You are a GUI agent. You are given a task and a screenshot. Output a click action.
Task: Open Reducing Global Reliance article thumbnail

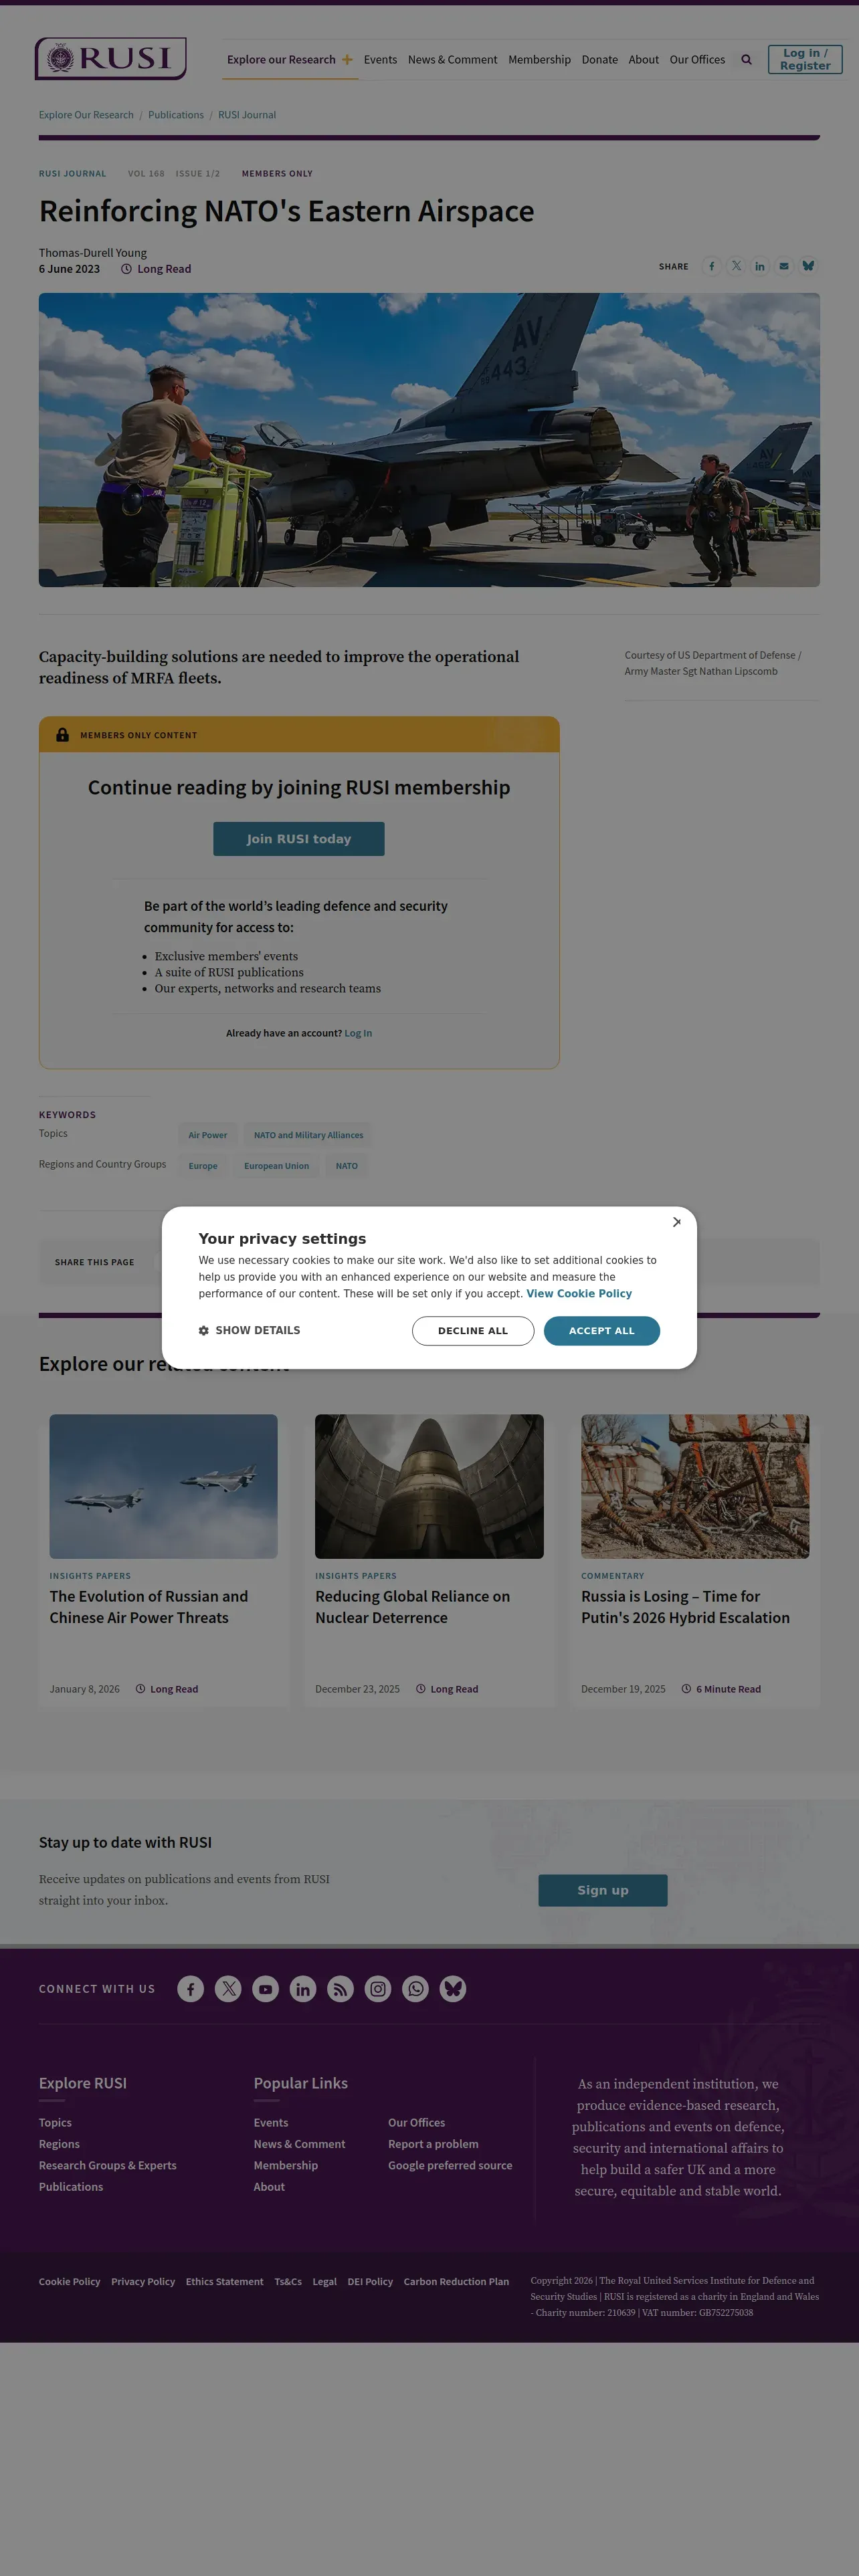pyautogui.click(x=429, y=1486)
